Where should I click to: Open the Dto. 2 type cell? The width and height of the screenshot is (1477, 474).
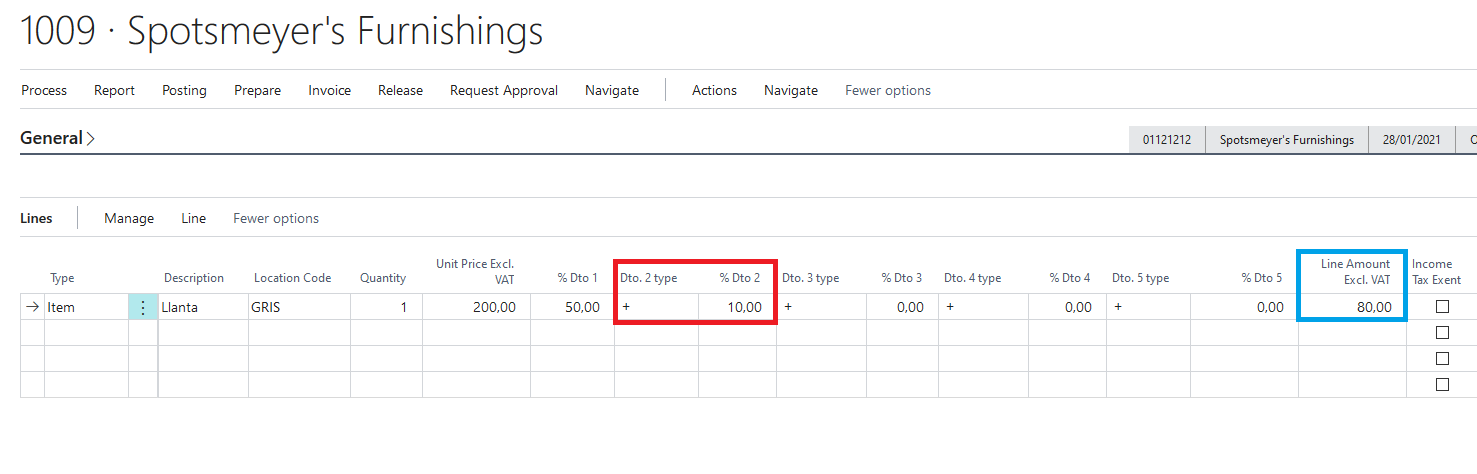[x=656, y=307]
